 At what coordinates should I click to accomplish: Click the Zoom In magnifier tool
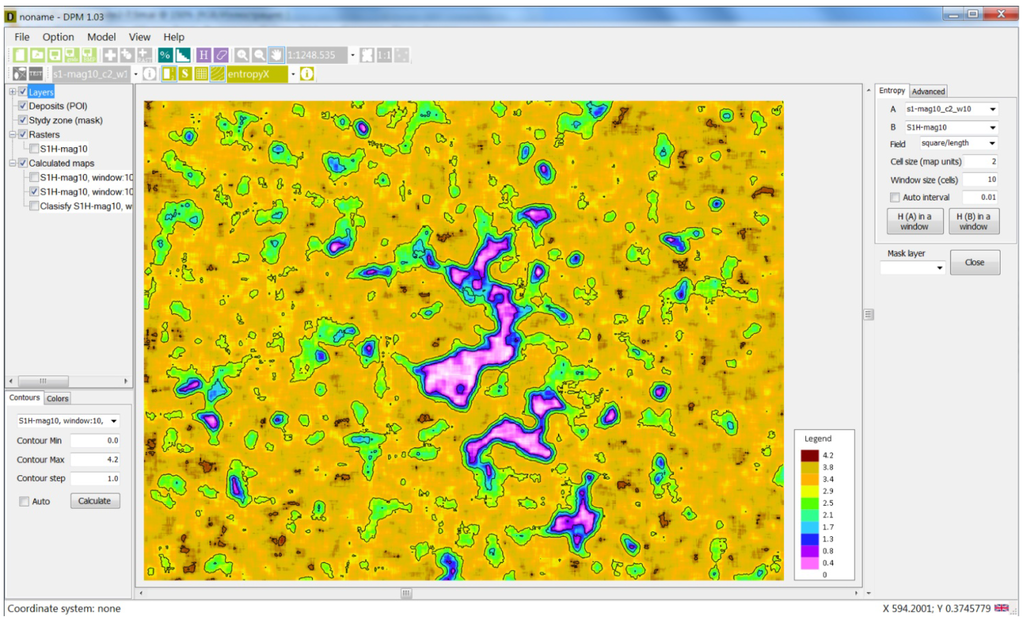pos(243,54)
